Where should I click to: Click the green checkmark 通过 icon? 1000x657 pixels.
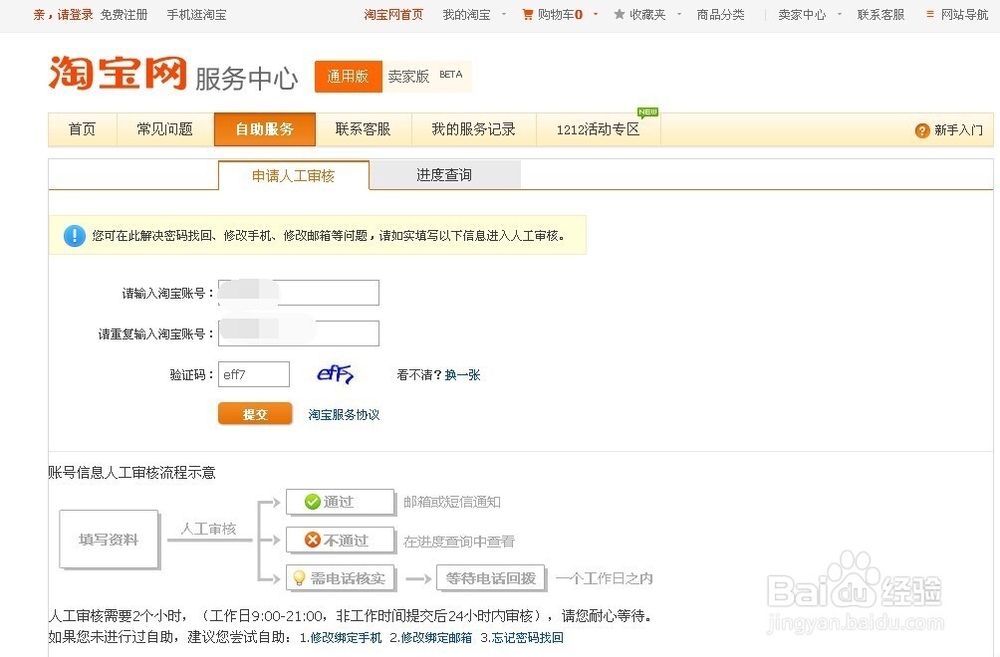coord(312,502)
